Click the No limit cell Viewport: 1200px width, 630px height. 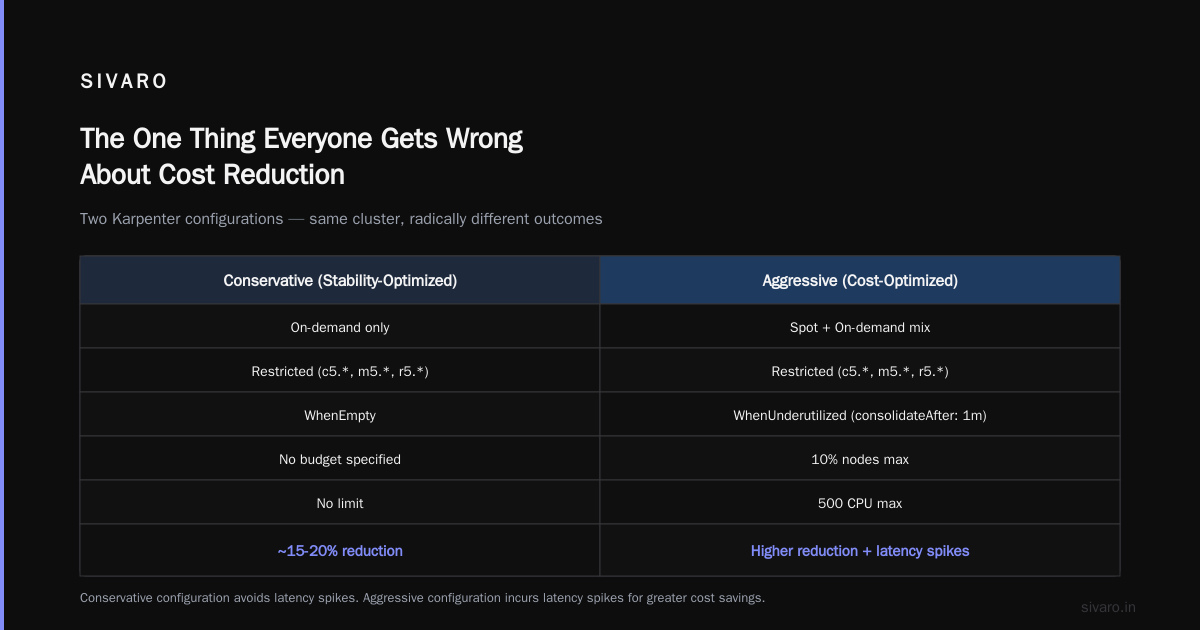tap(340, 503)
